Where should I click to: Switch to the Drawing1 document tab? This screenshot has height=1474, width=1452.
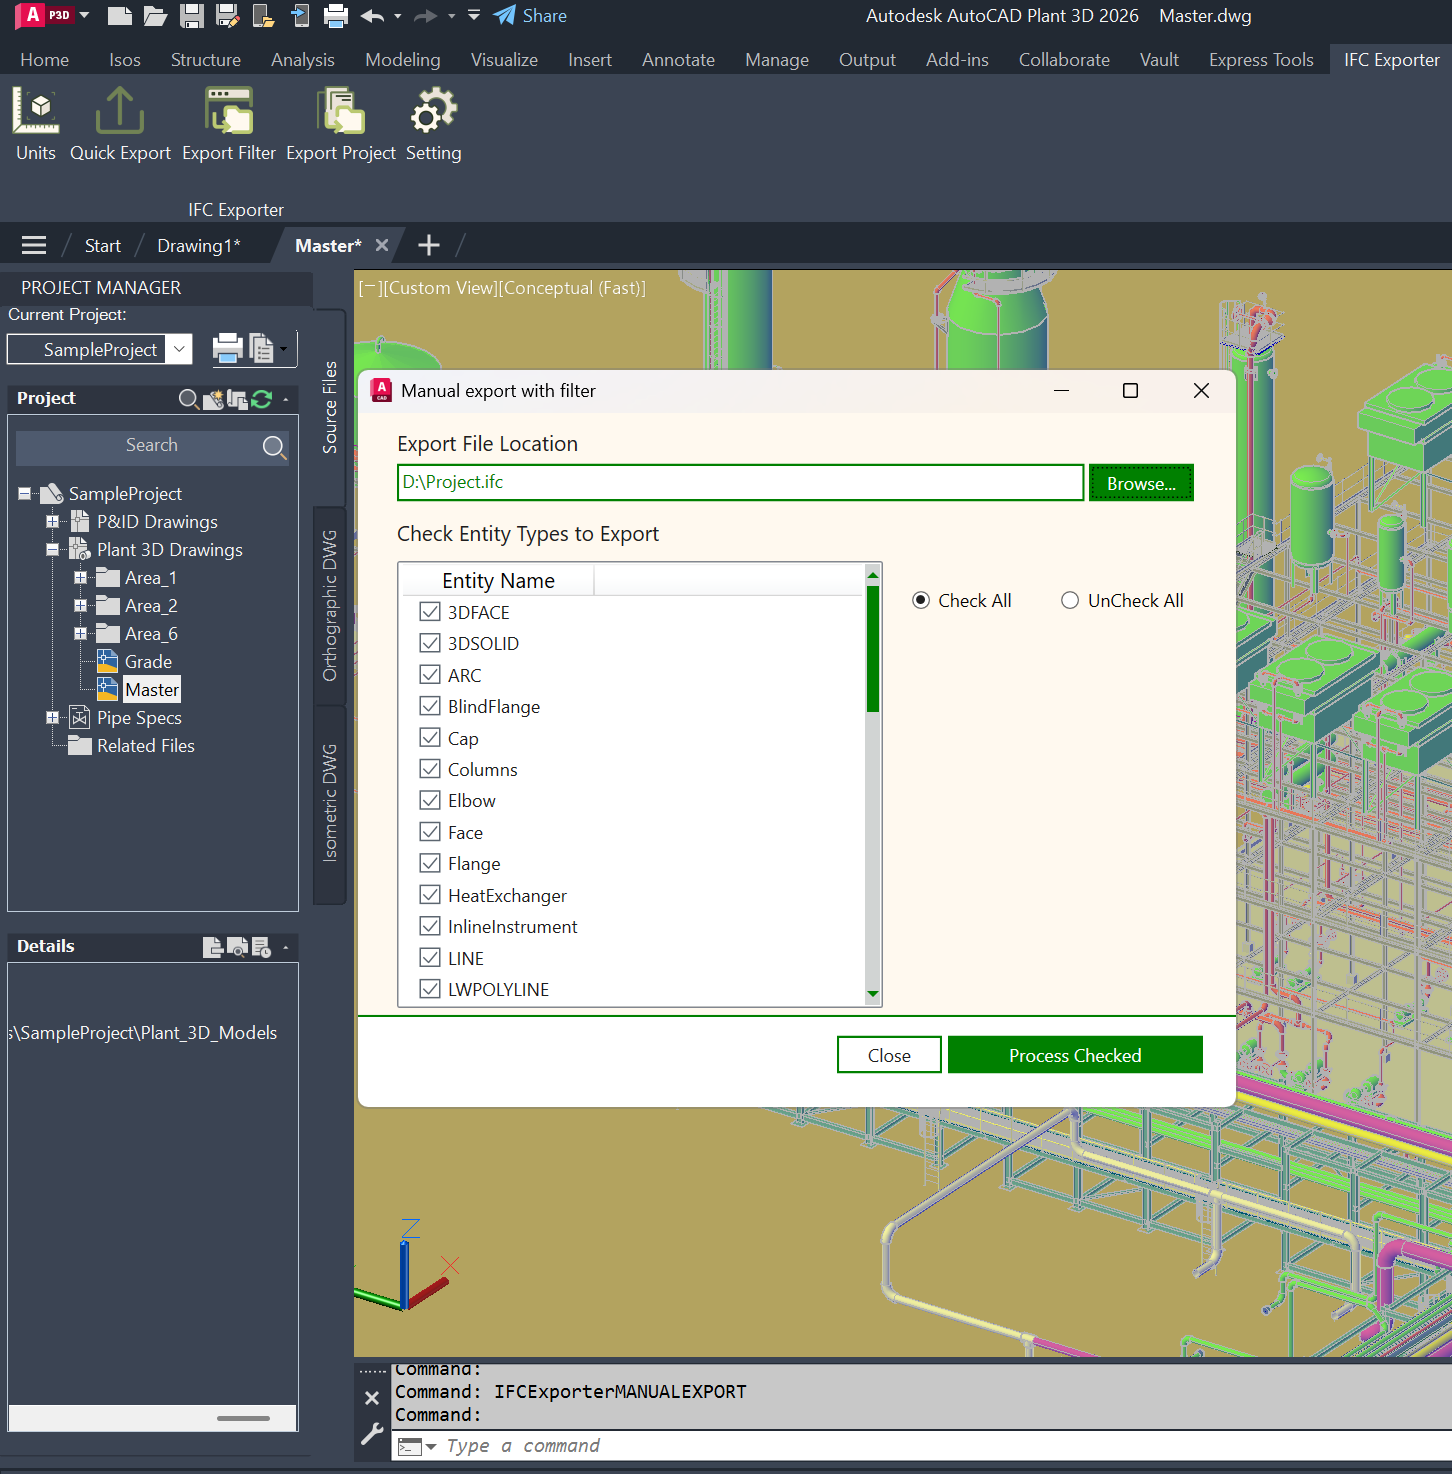pyautogui.click(x=198, y=246)
